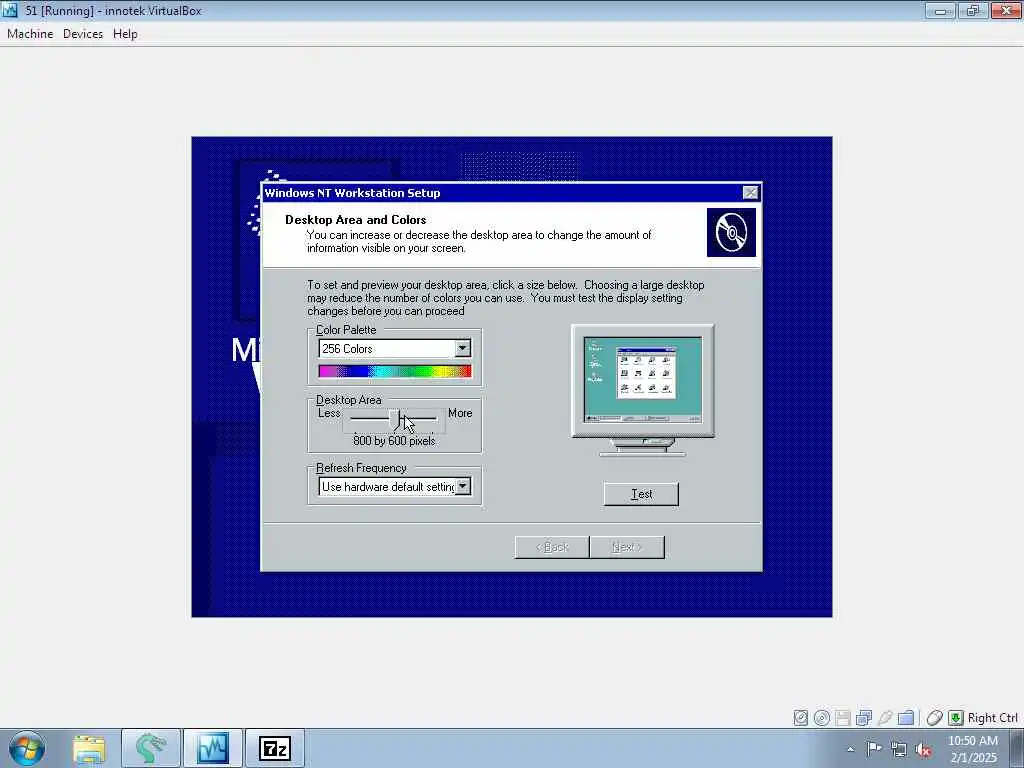Viewport: 1024px width, 768px height.
Task: Click the Desktop Area slider thumb
Action: coord(394,419)
